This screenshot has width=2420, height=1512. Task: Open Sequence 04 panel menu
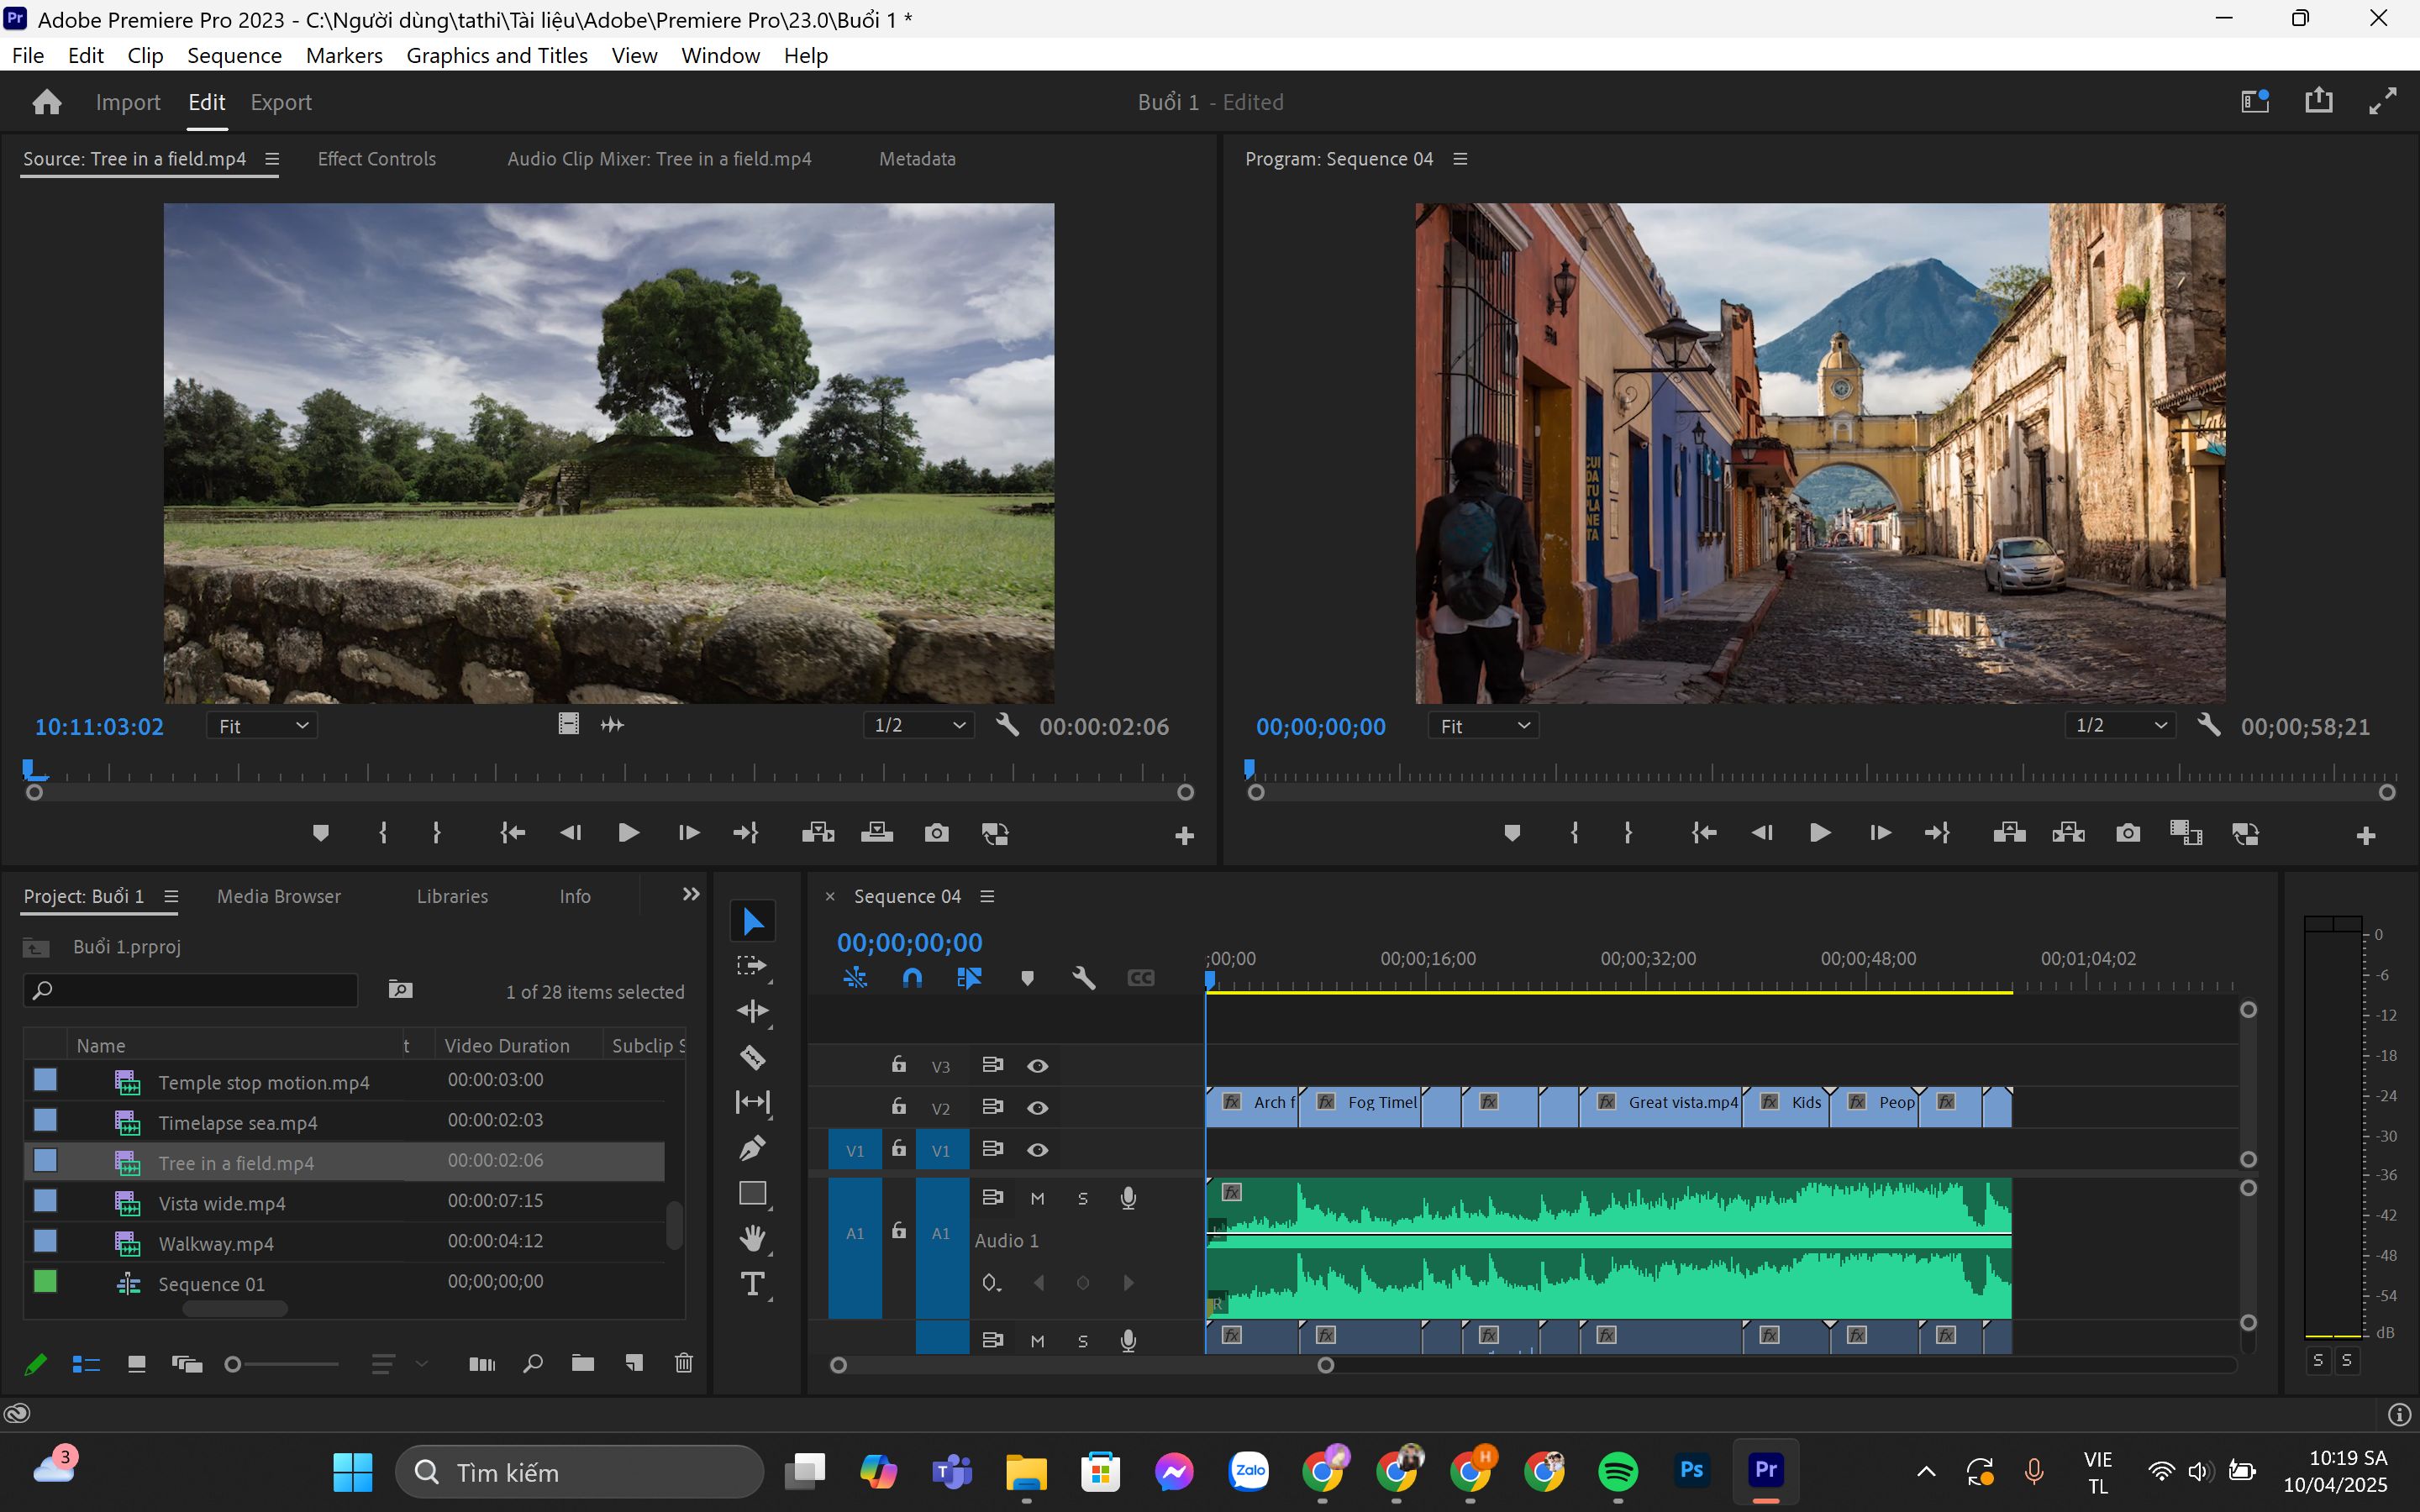click(987, 896)
